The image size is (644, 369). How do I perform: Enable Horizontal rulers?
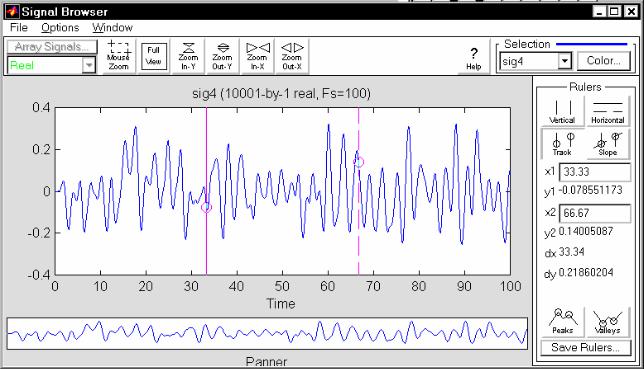tap(607, 110)
